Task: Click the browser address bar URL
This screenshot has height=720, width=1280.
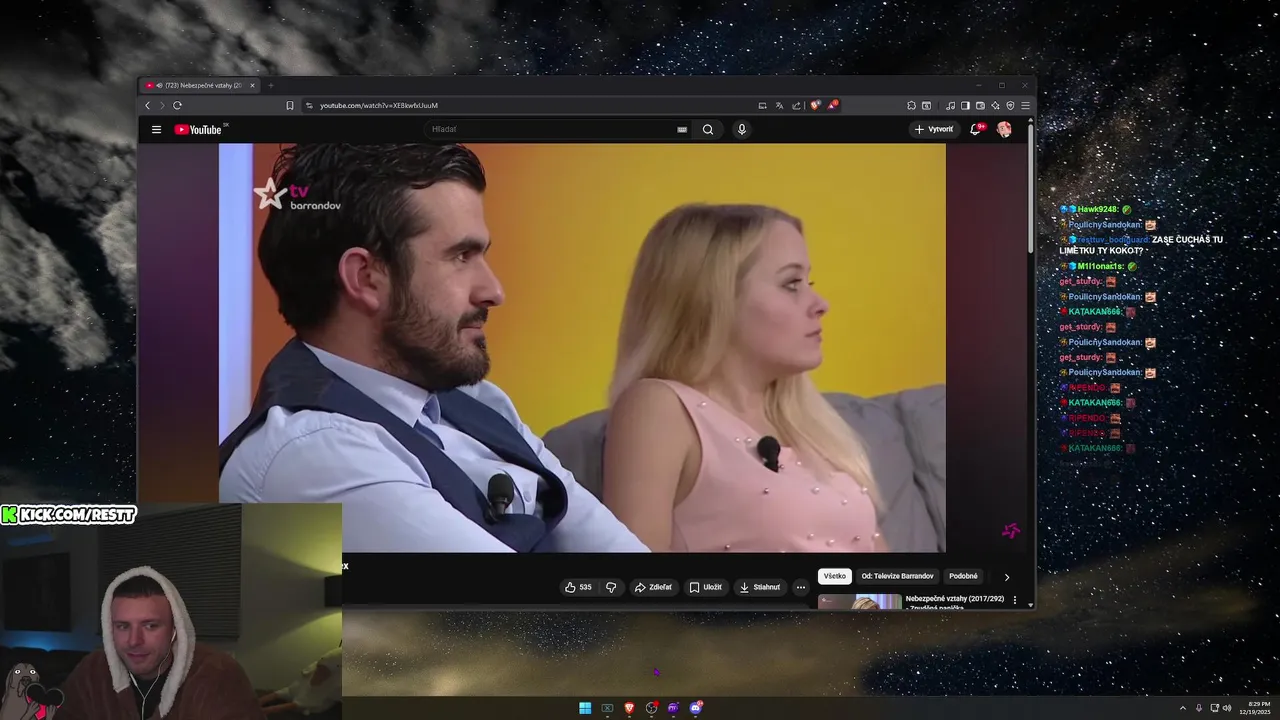Action: coord(379,105)
